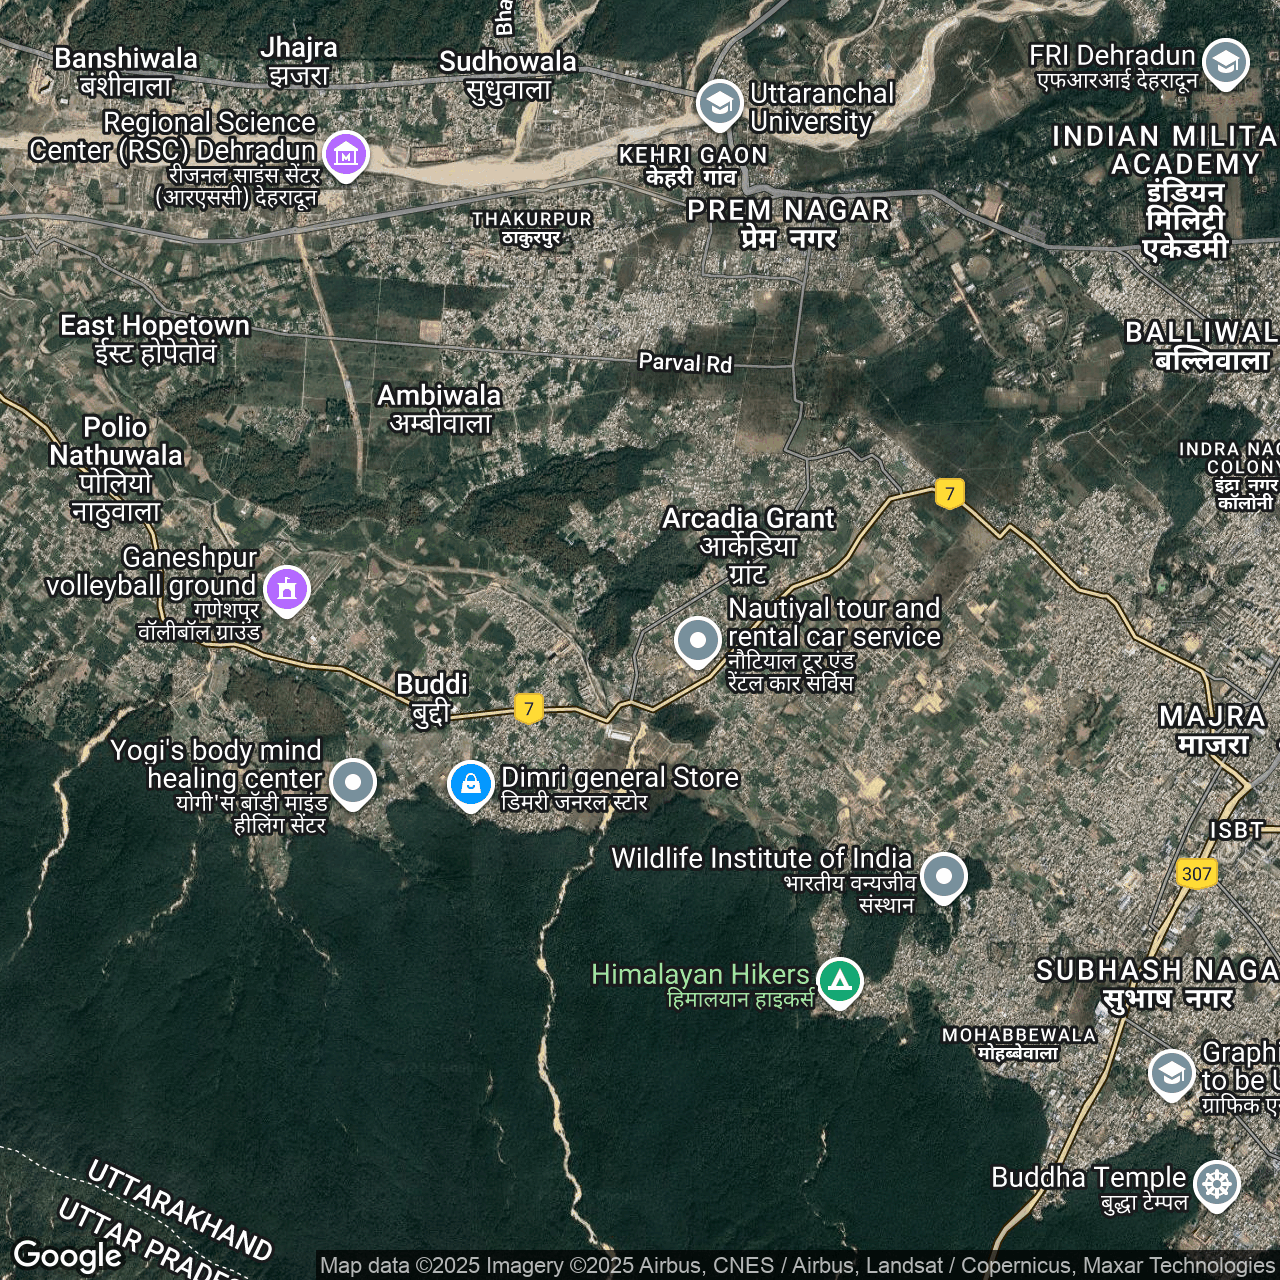Open the Wildlife Institute of India marker
Image resolution: width=1280 pixels, height=1280 pixels.
[943, 876]
